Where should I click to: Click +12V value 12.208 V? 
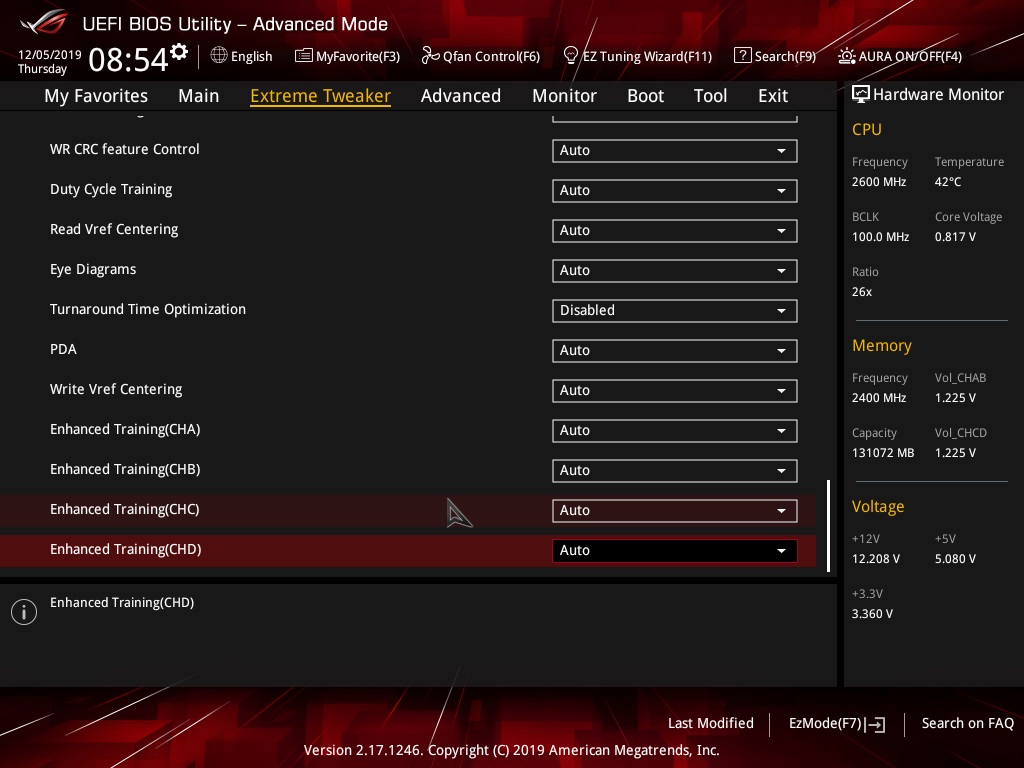[x=876, y=559]
